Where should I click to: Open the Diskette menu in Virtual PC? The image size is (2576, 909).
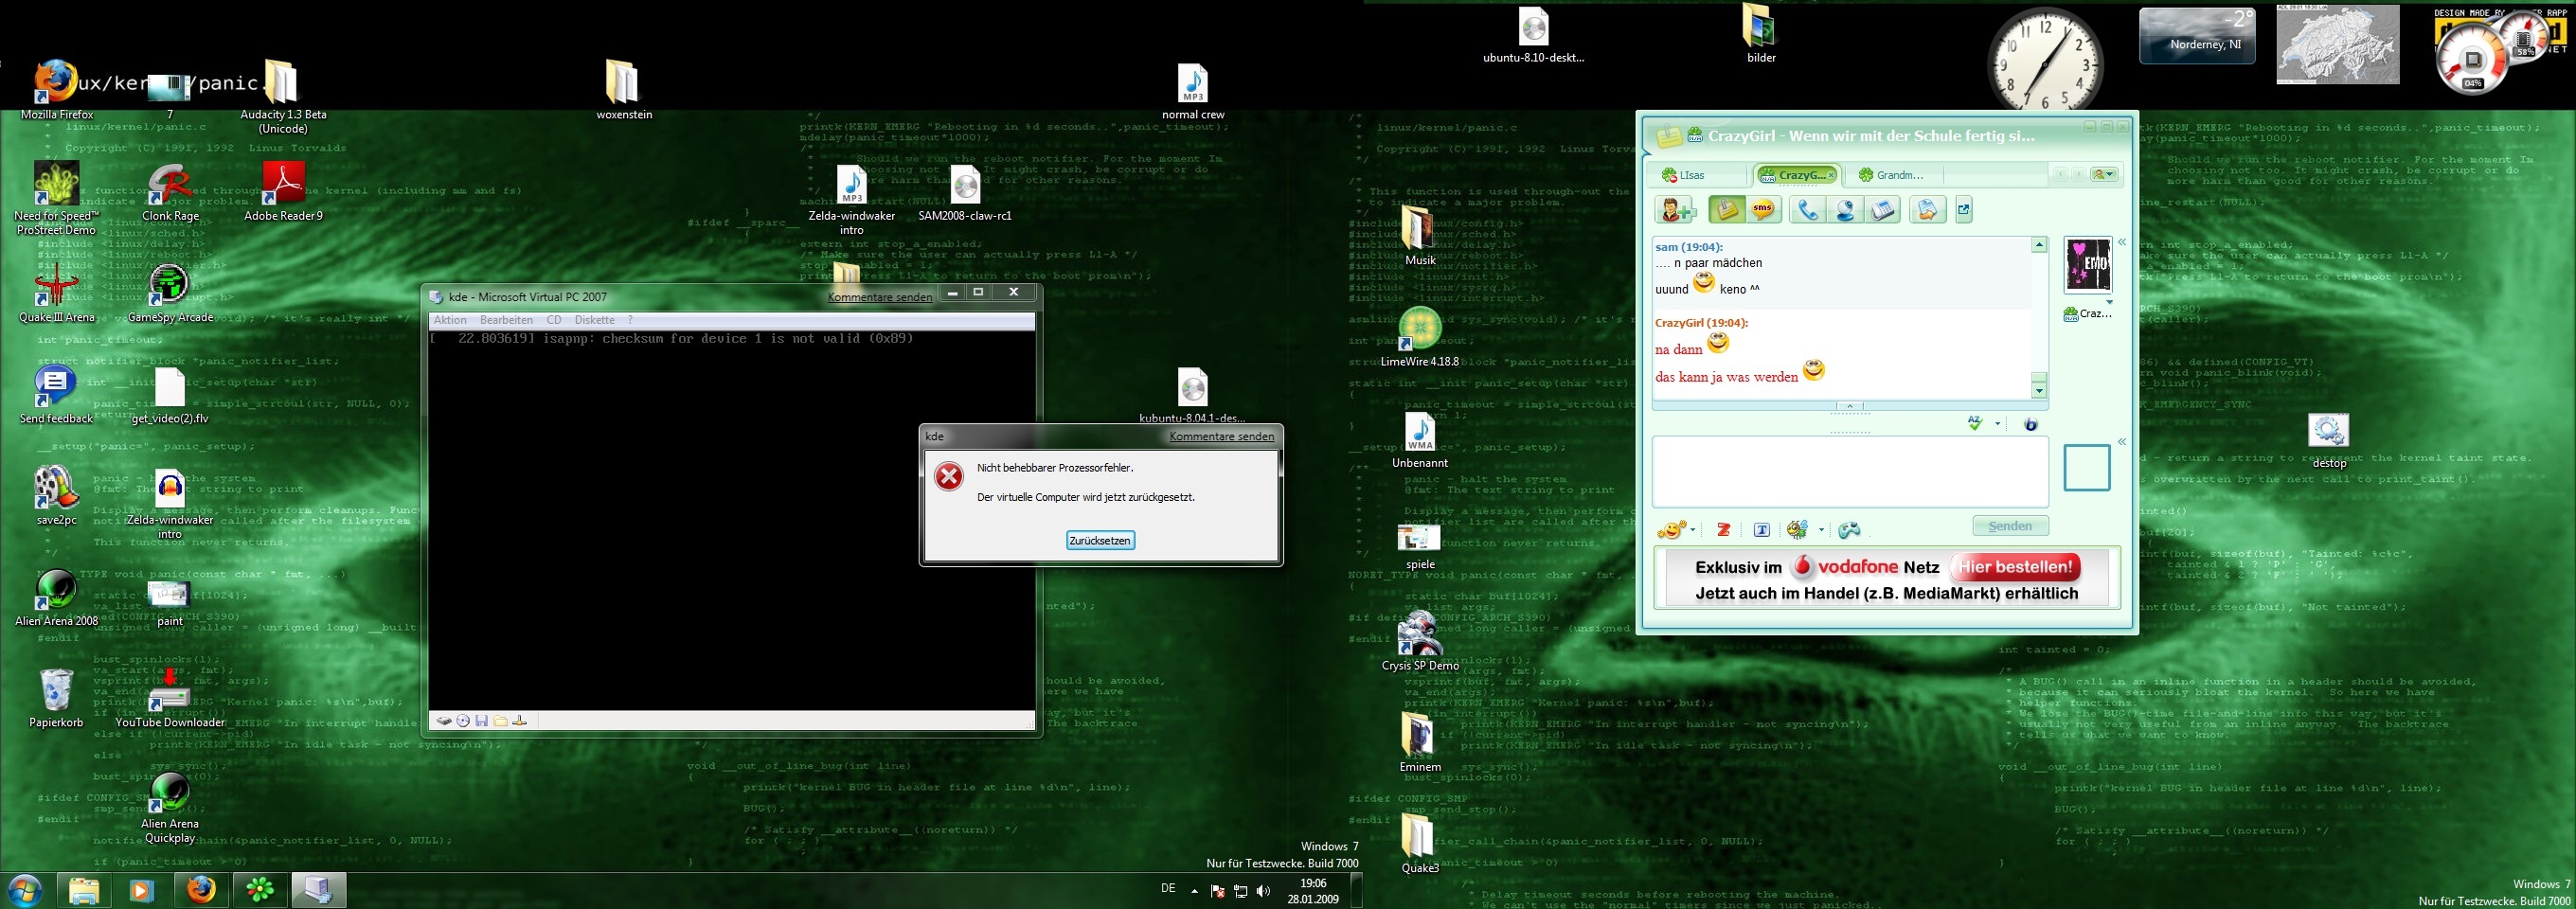595,321
